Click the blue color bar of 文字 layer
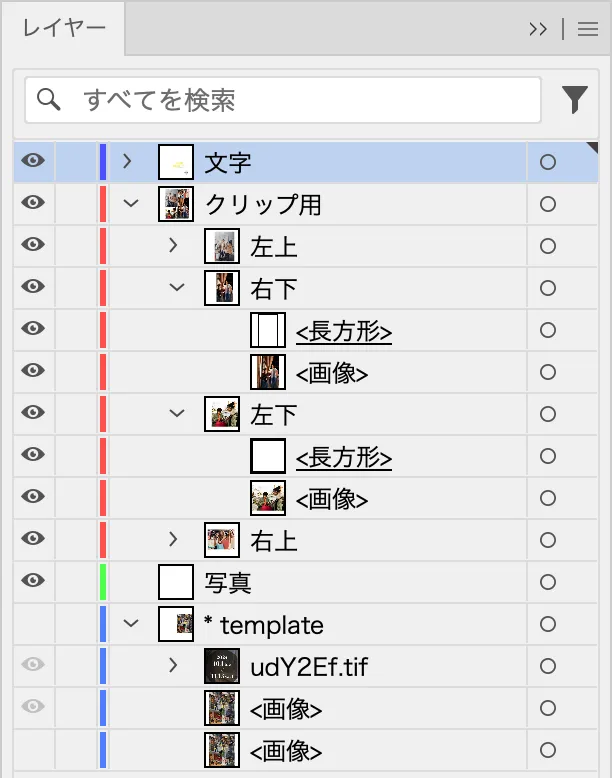Image resolution: width=612 pixels, height=778 pixels. [103, 162]
